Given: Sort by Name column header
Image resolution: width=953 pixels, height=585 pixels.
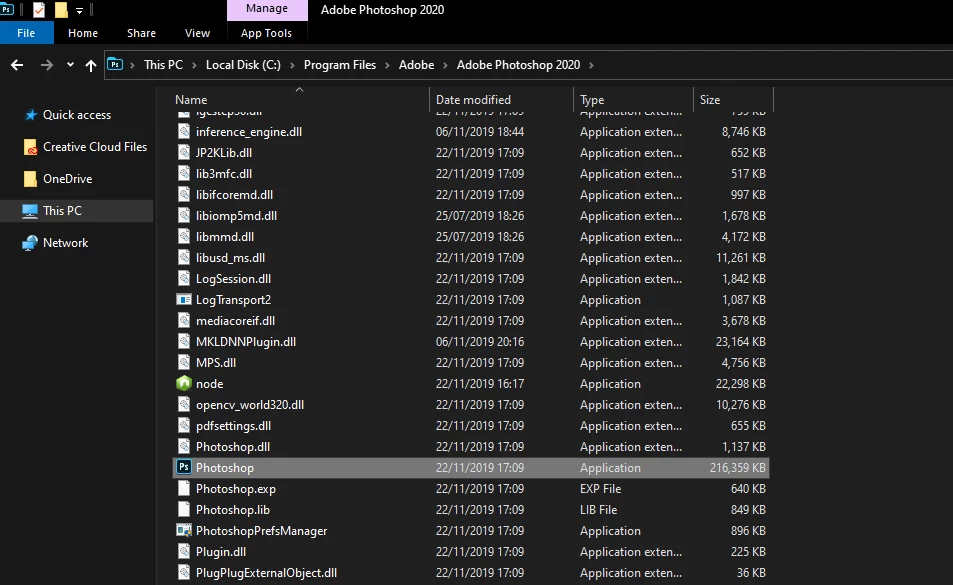Looking at the screenshot, I should pos(191,100).
